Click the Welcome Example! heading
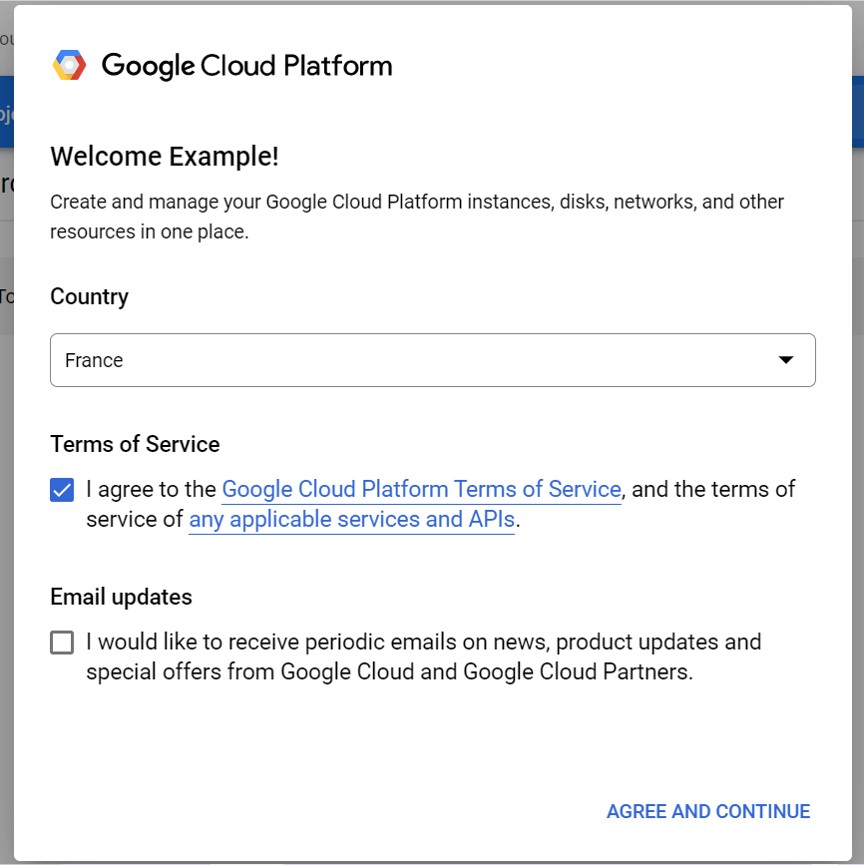 [x=164, y=156]
